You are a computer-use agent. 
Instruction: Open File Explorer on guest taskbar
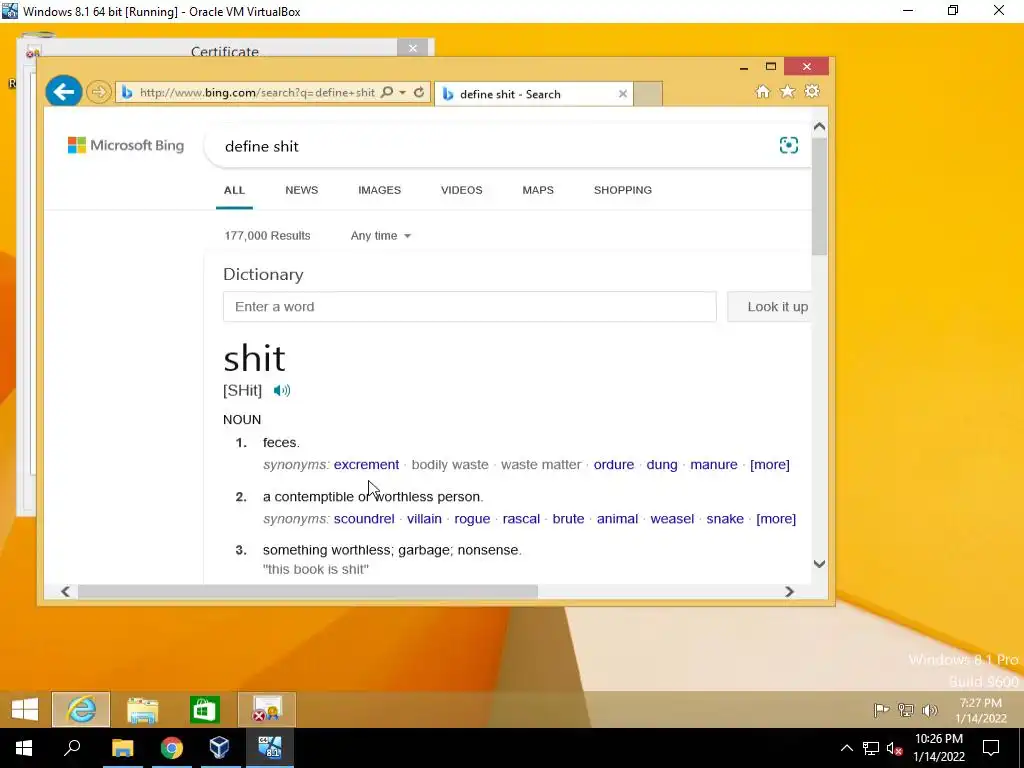coord(142,709)
